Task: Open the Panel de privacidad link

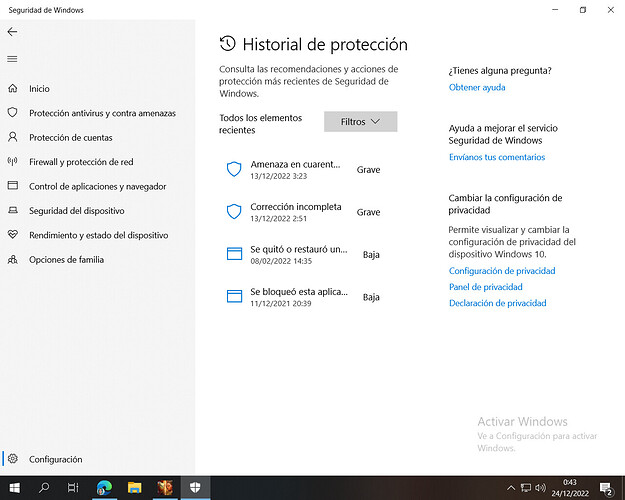Action: point(486,287)
